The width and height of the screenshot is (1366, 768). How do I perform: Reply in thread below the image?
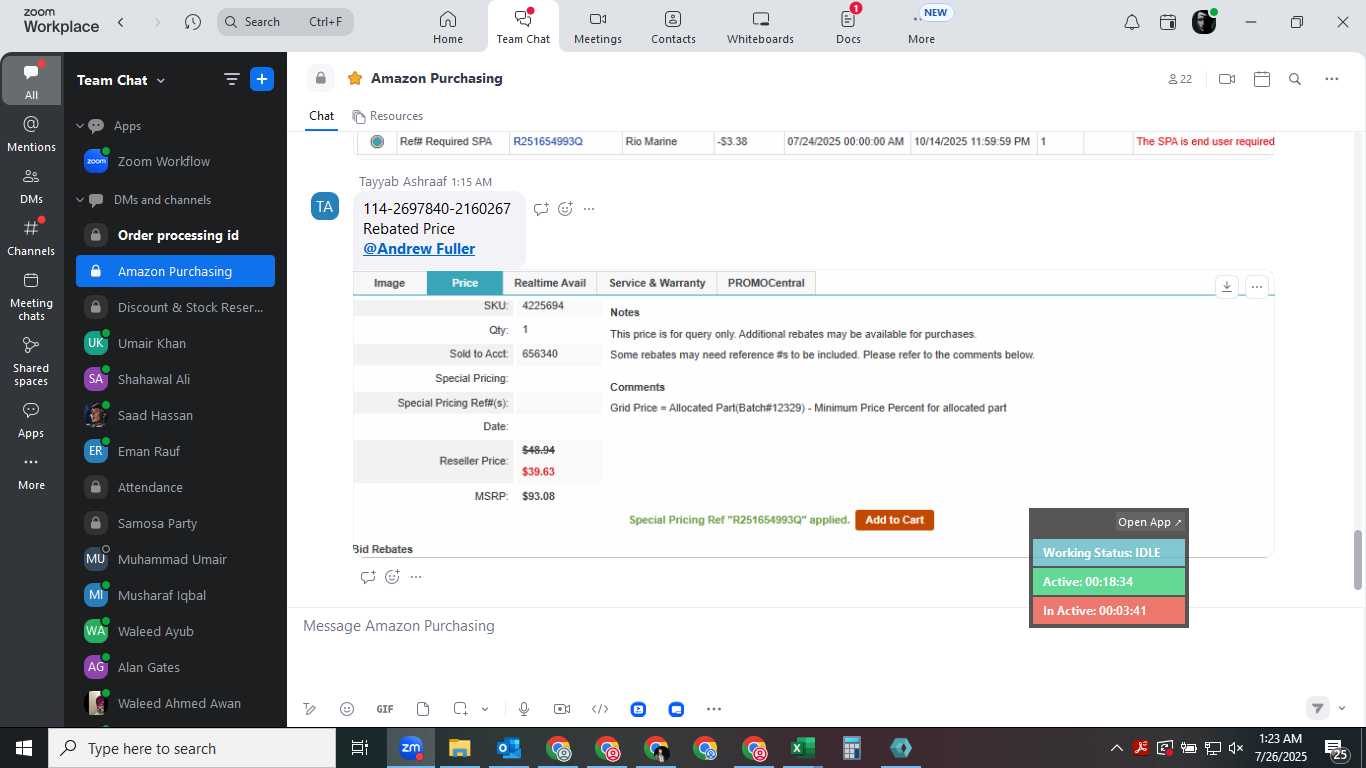(x=368, y=577)
